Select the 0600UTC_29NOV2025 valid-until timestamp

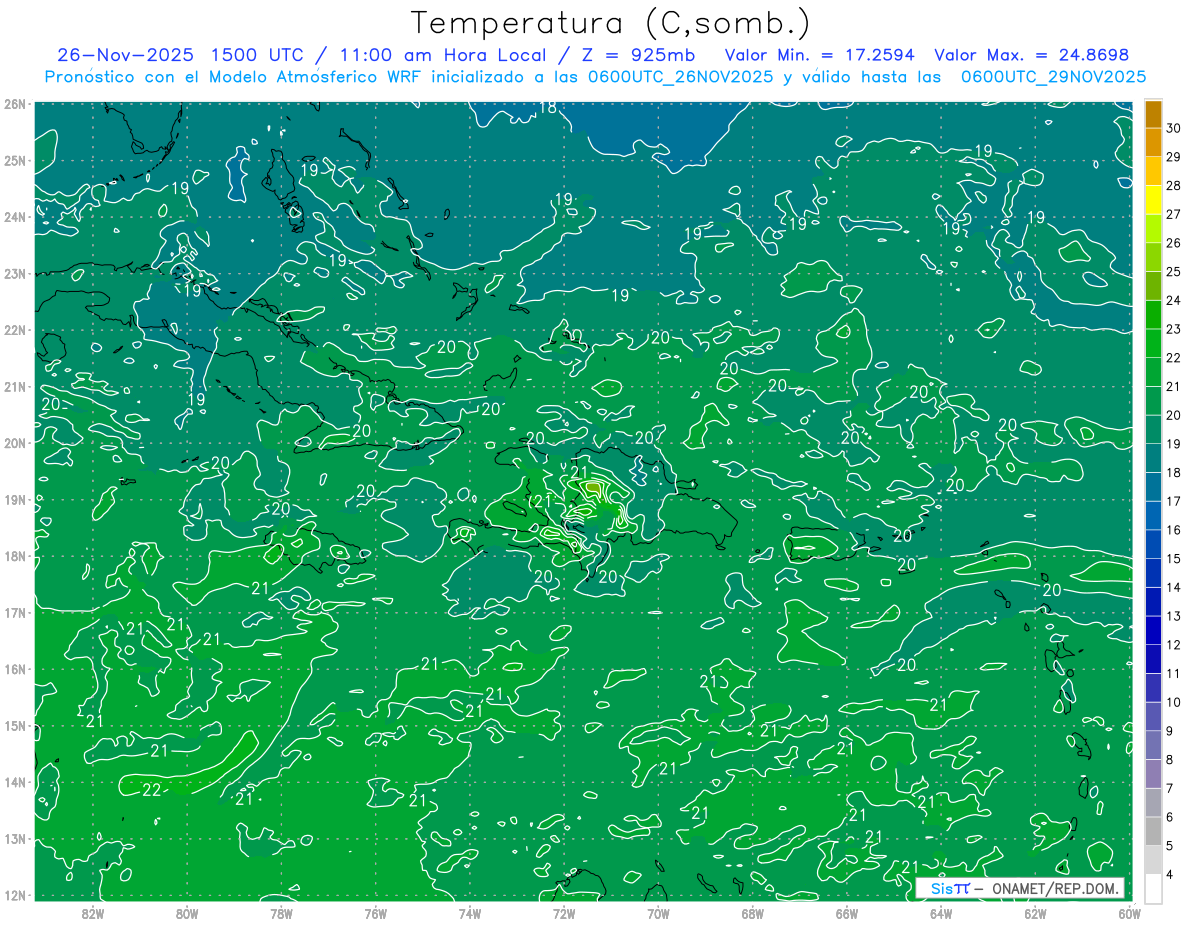click(x=1054, y=77)
